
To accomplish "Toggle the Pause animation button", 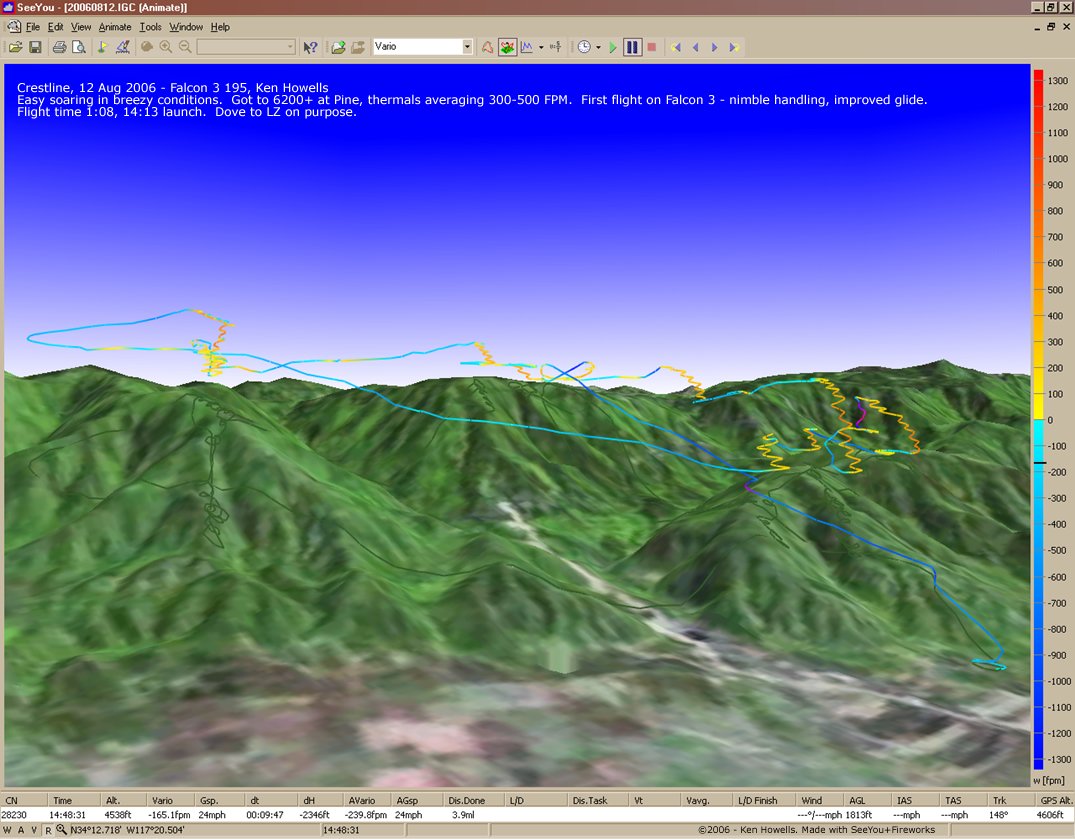I will click(x=632, y=47).
